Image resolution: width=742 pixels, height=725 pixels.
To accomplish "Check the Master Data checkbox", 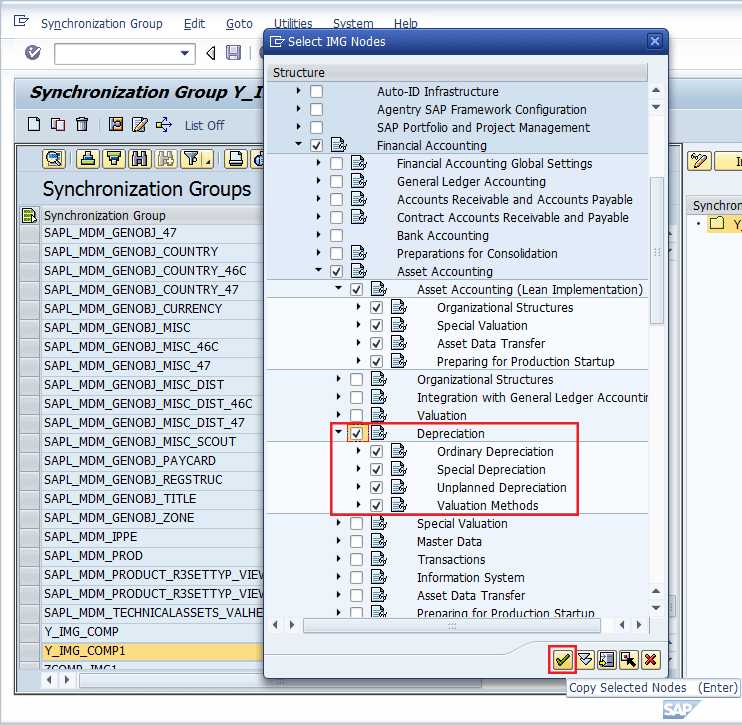I will click(357, 542).
